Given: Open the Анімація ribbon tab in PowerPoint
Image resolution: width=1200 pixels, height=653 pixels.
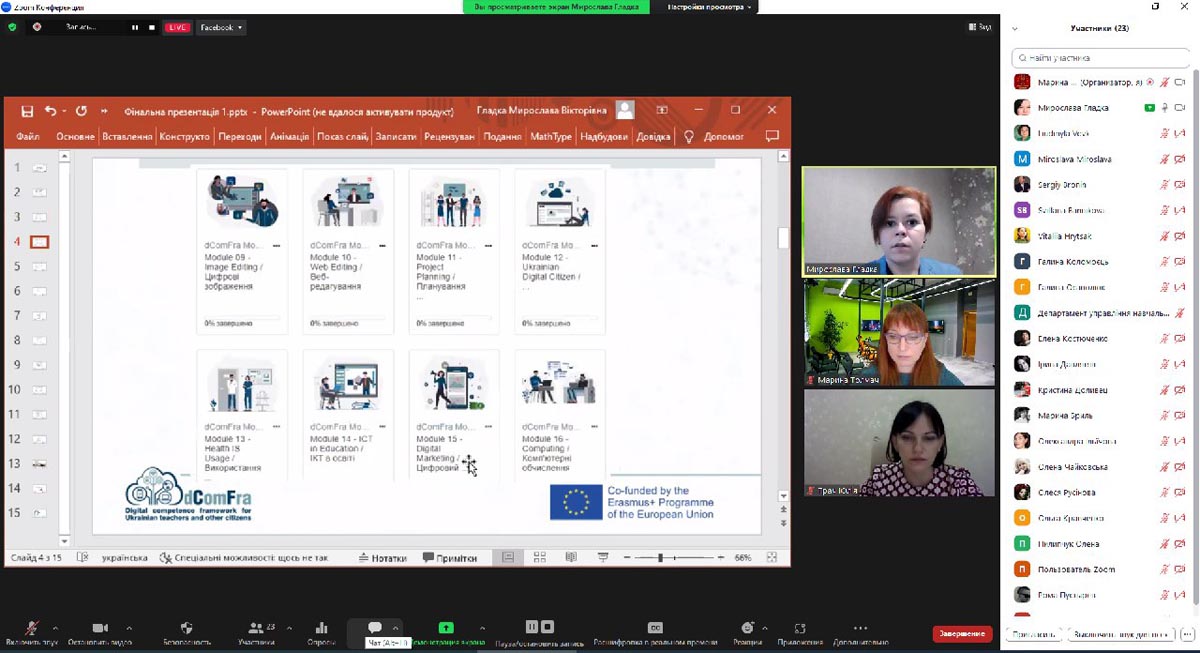Looking at the screenshot, I should click(289, 136).
